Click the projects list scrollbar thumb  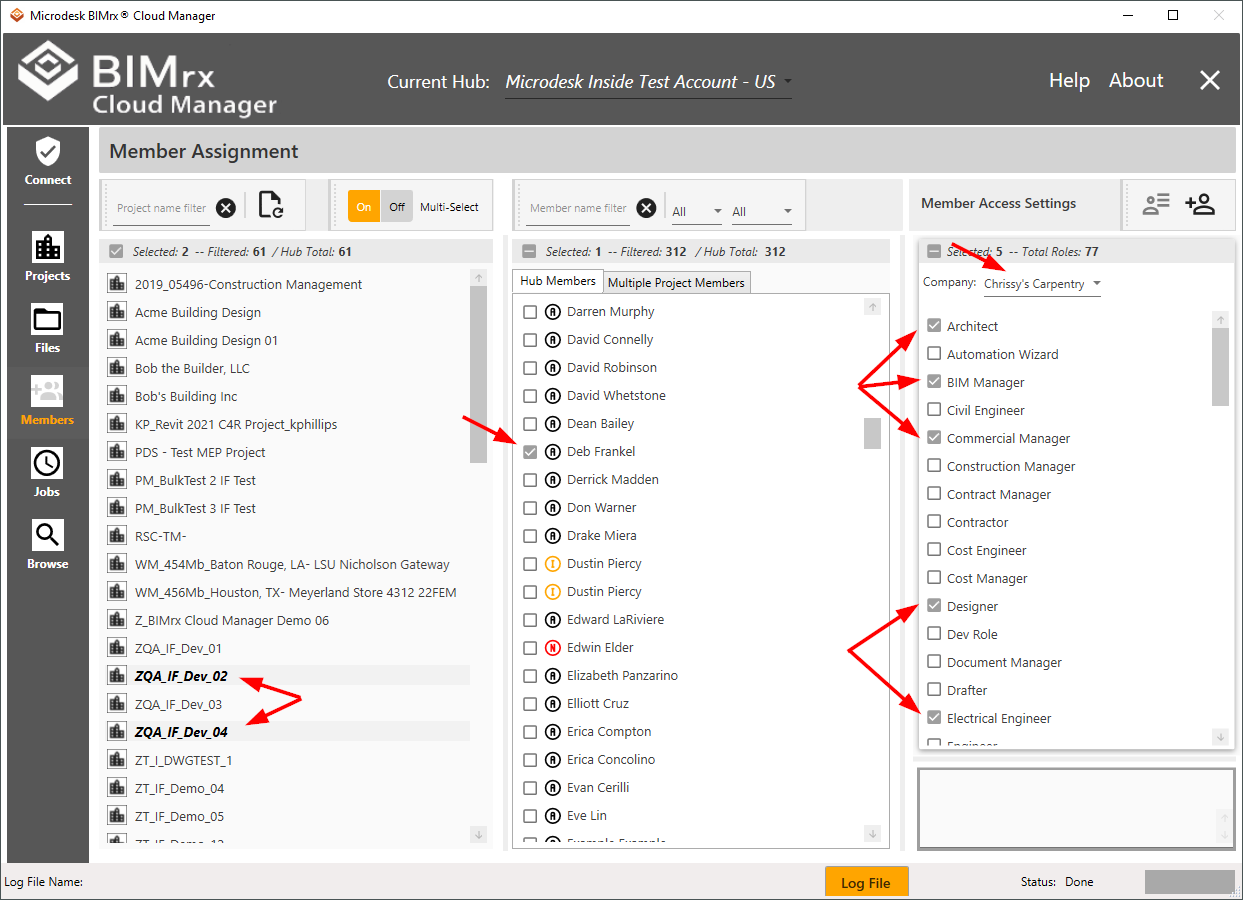click(x=478, y=375)
